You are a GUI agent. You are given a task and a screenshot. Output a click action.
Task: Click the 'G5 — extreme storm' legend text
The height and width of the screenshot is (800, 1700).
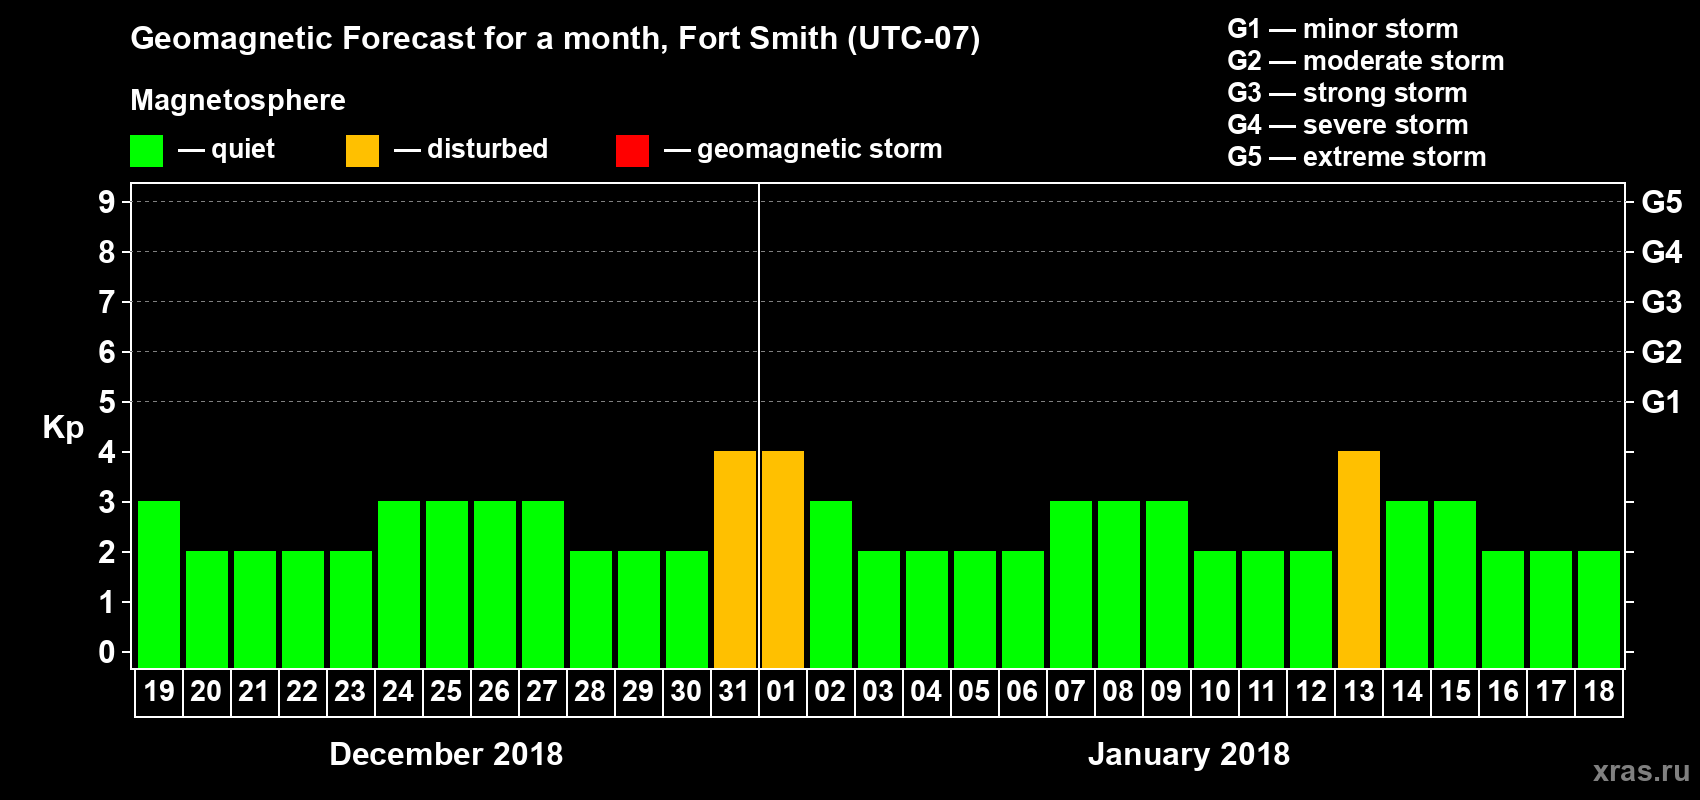point(1357,157)
